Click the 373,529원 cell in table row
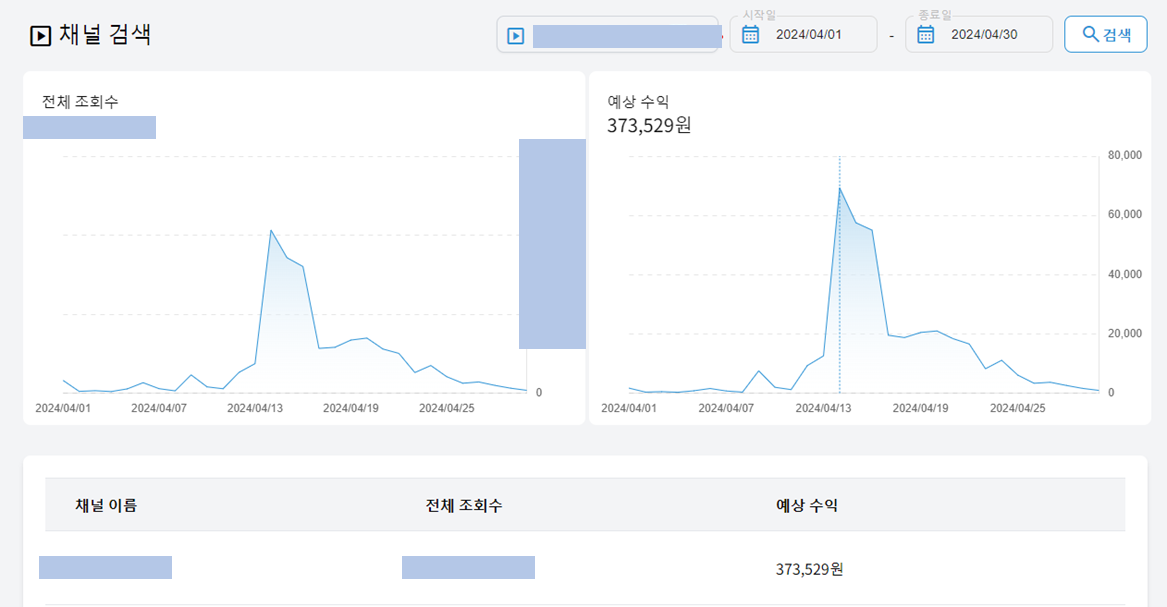Image resolution: width=1167 pixels, height=607 pixels. coord(809,569)
